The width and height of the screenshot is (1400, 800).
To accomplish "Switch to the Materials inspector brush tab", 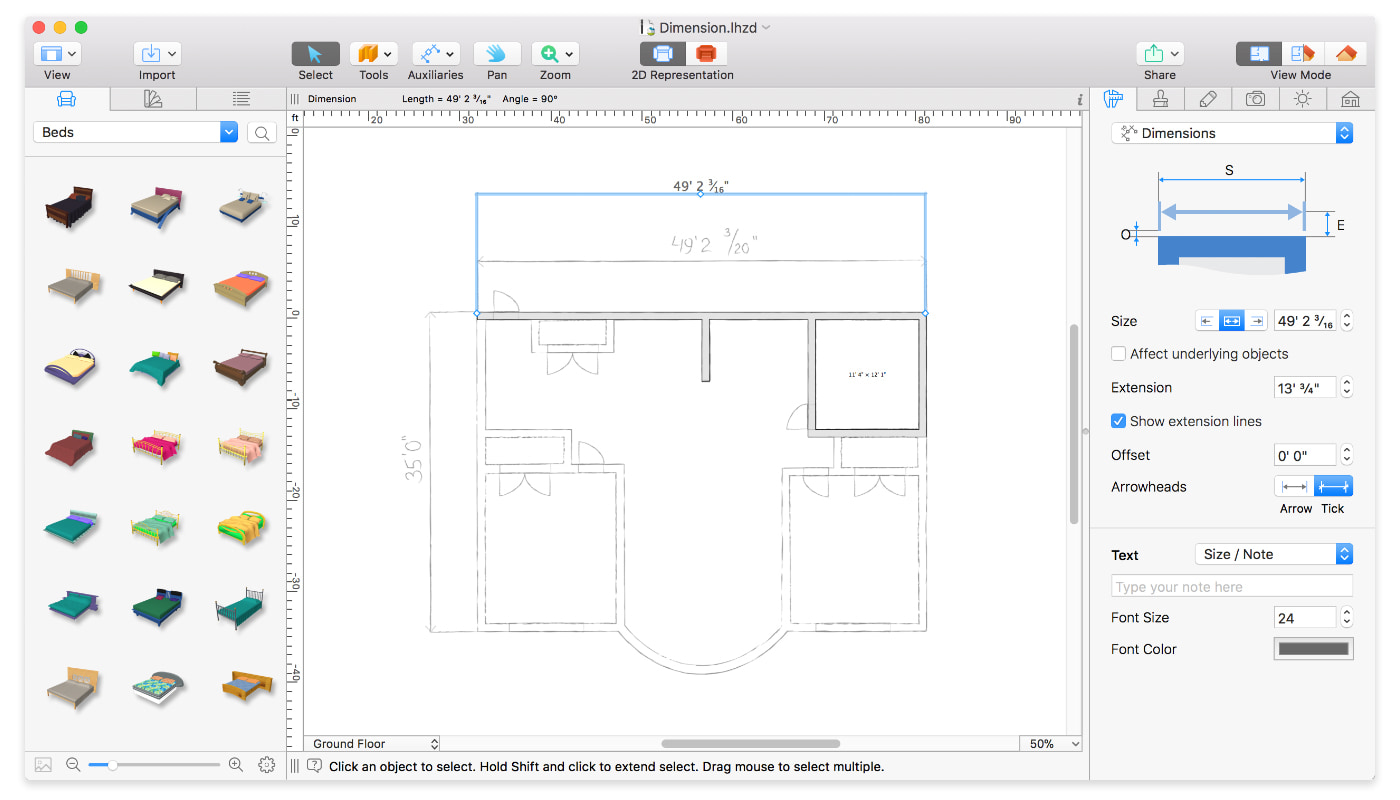I will pyautogui.click(x=1160, y=98).
